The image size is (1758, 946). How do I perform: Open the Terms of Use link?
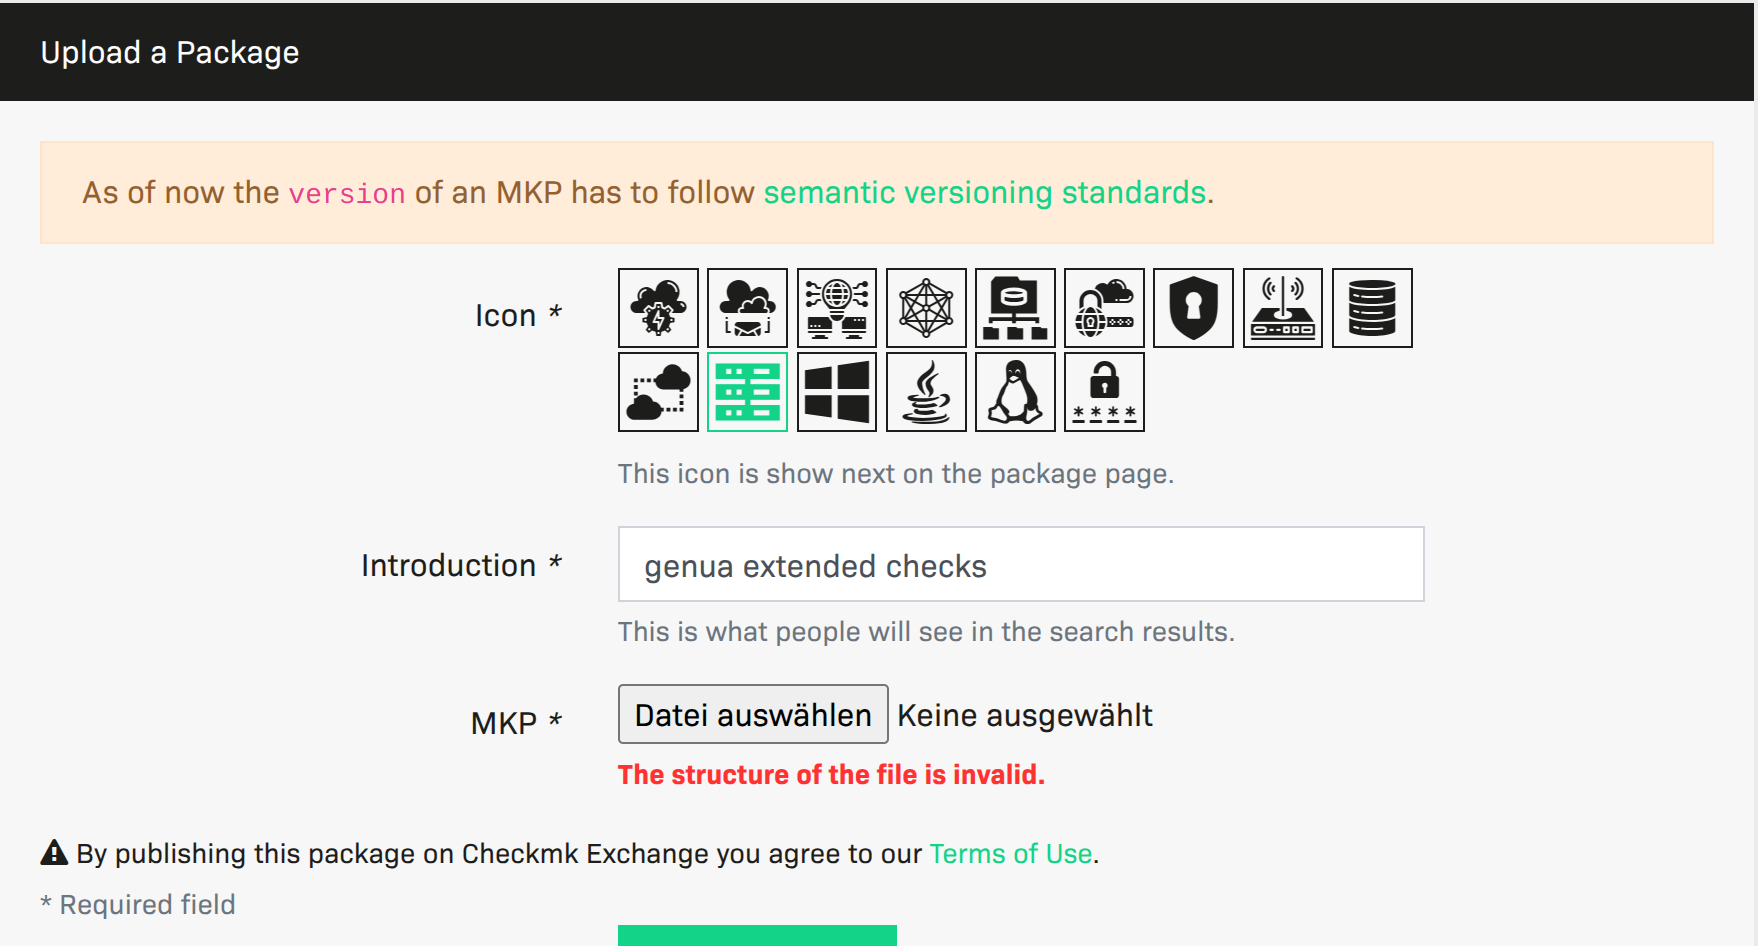pos(1010,854)
